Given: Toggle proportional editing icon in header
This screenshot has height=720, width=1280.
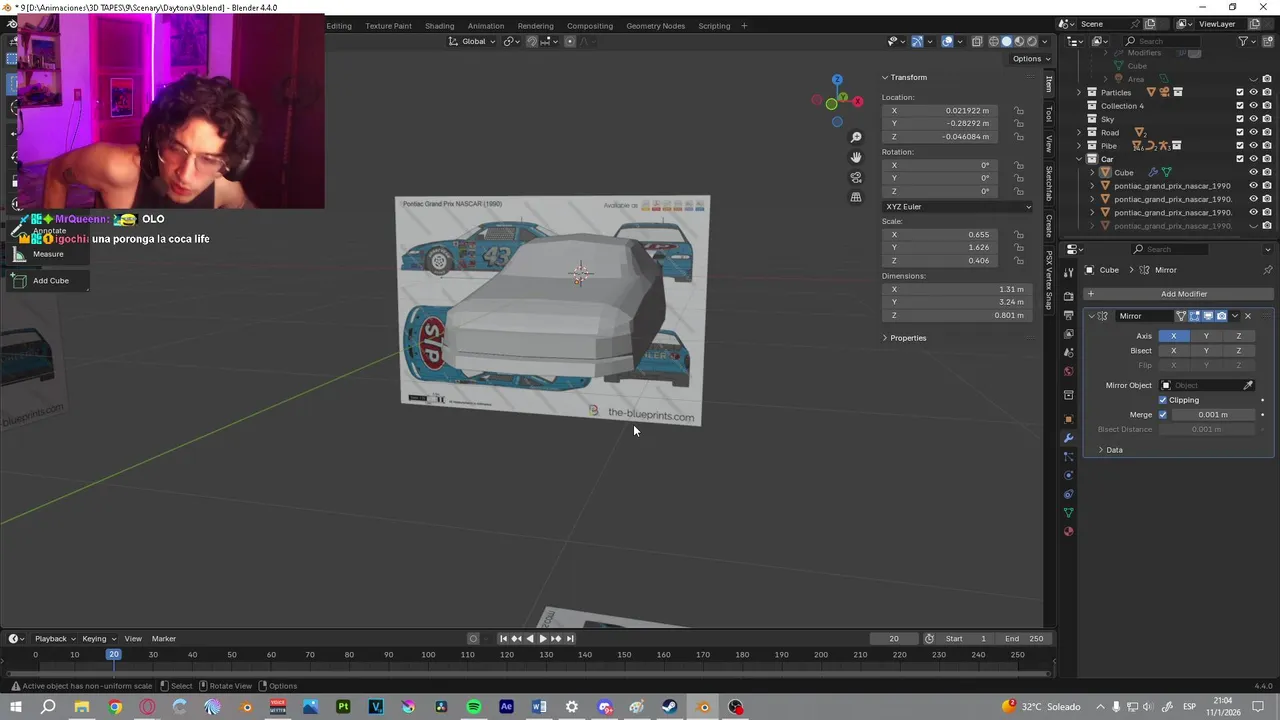Looking at the screenshot, I should (570, 41).
